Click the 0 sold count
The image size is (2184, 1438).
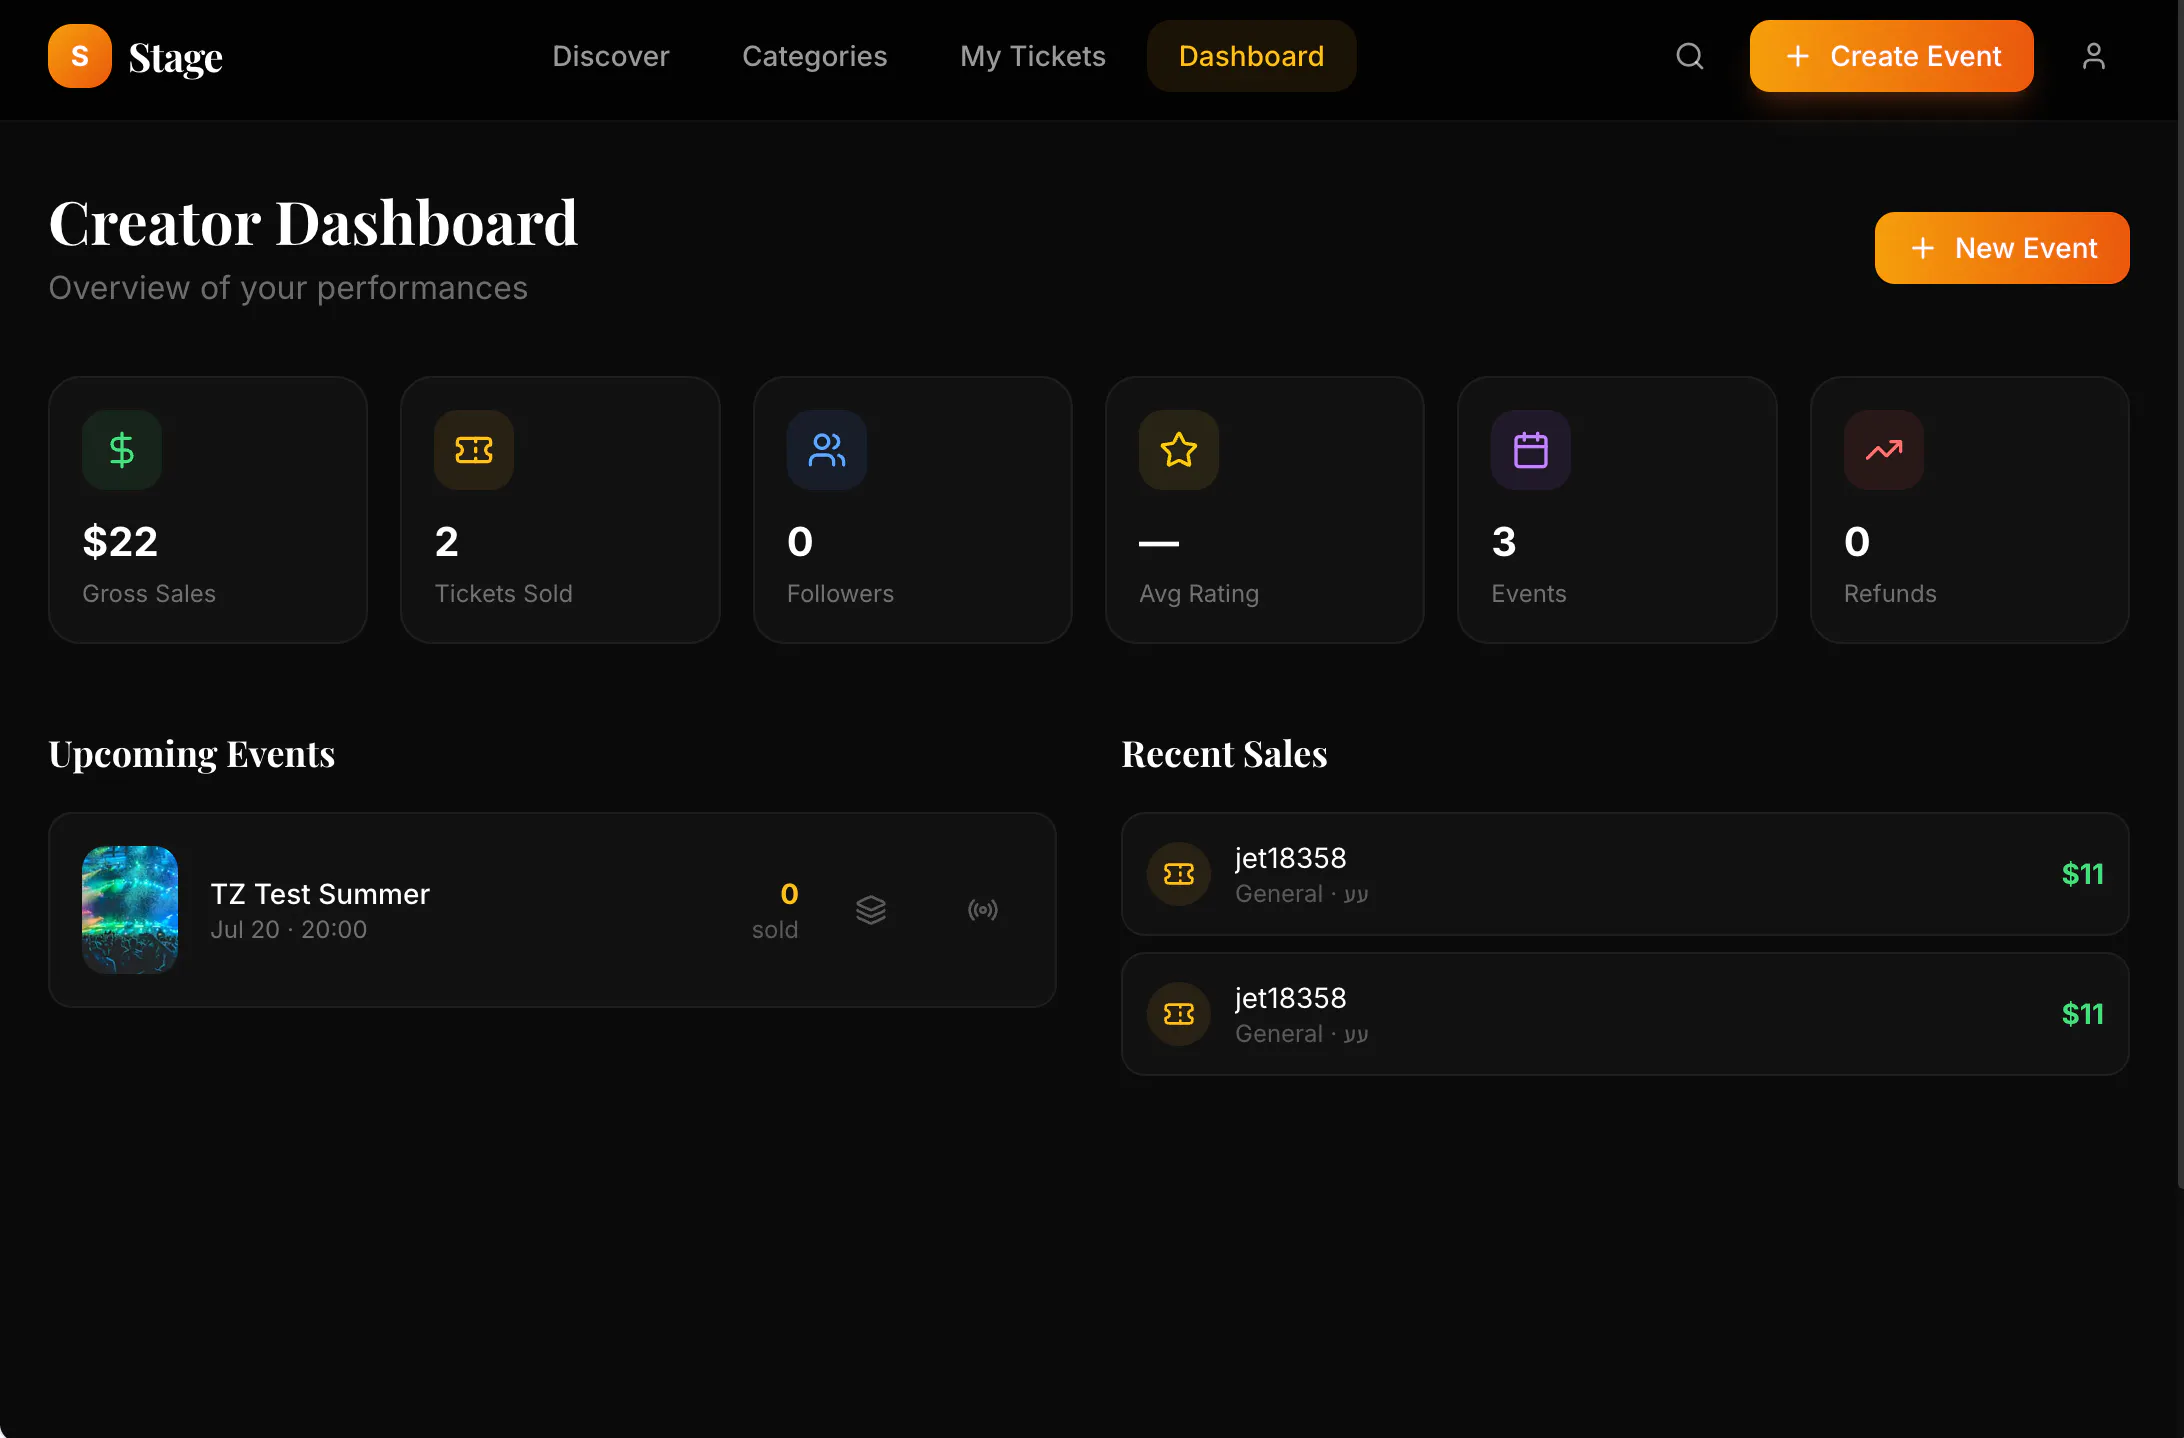point(776,911)
